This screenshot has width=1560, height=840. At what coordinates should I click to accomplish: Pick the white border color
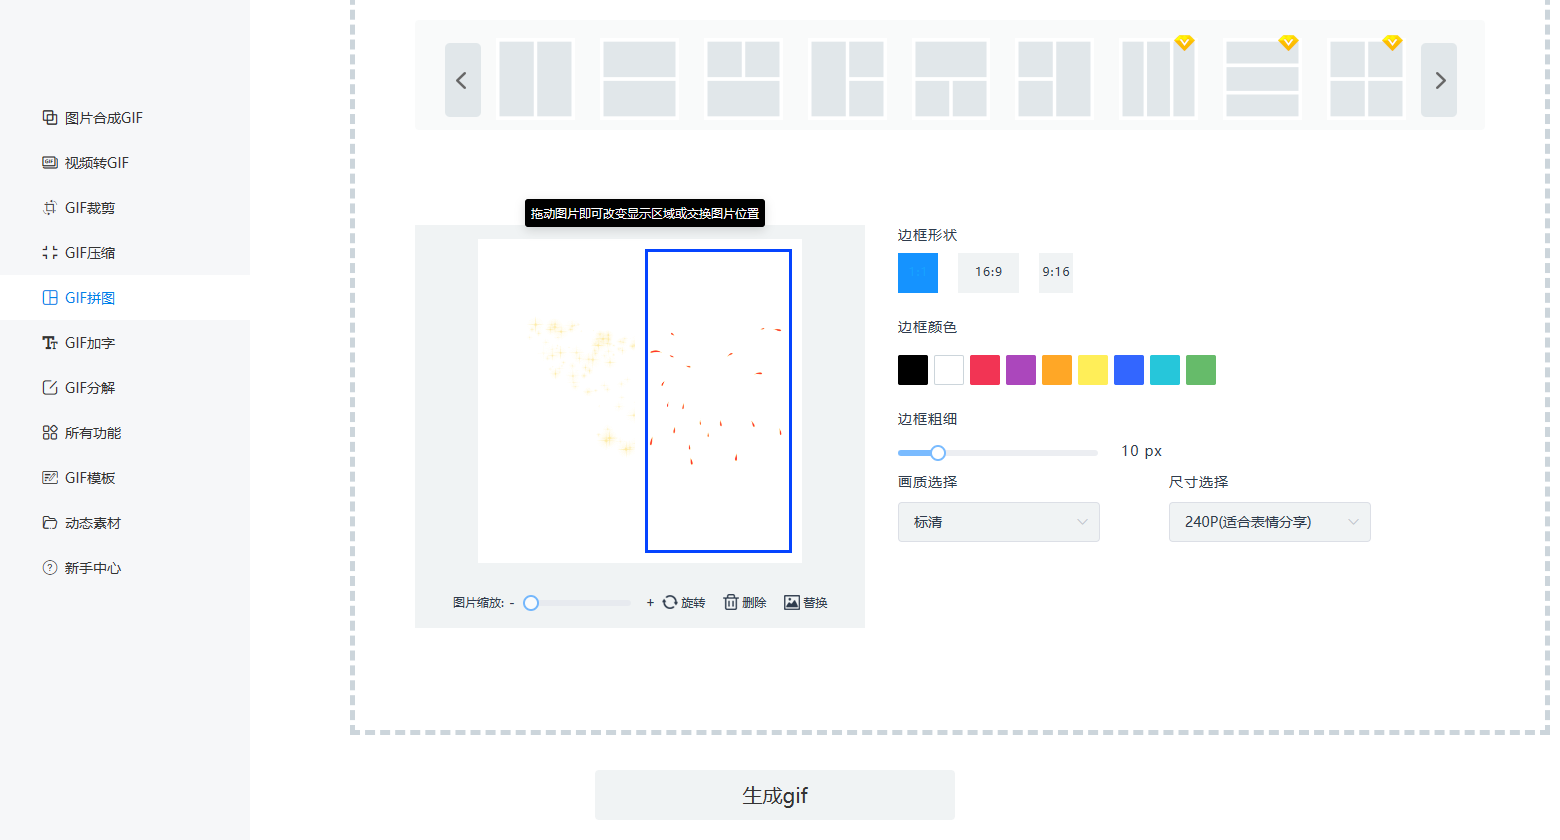[x=949, y=370]
